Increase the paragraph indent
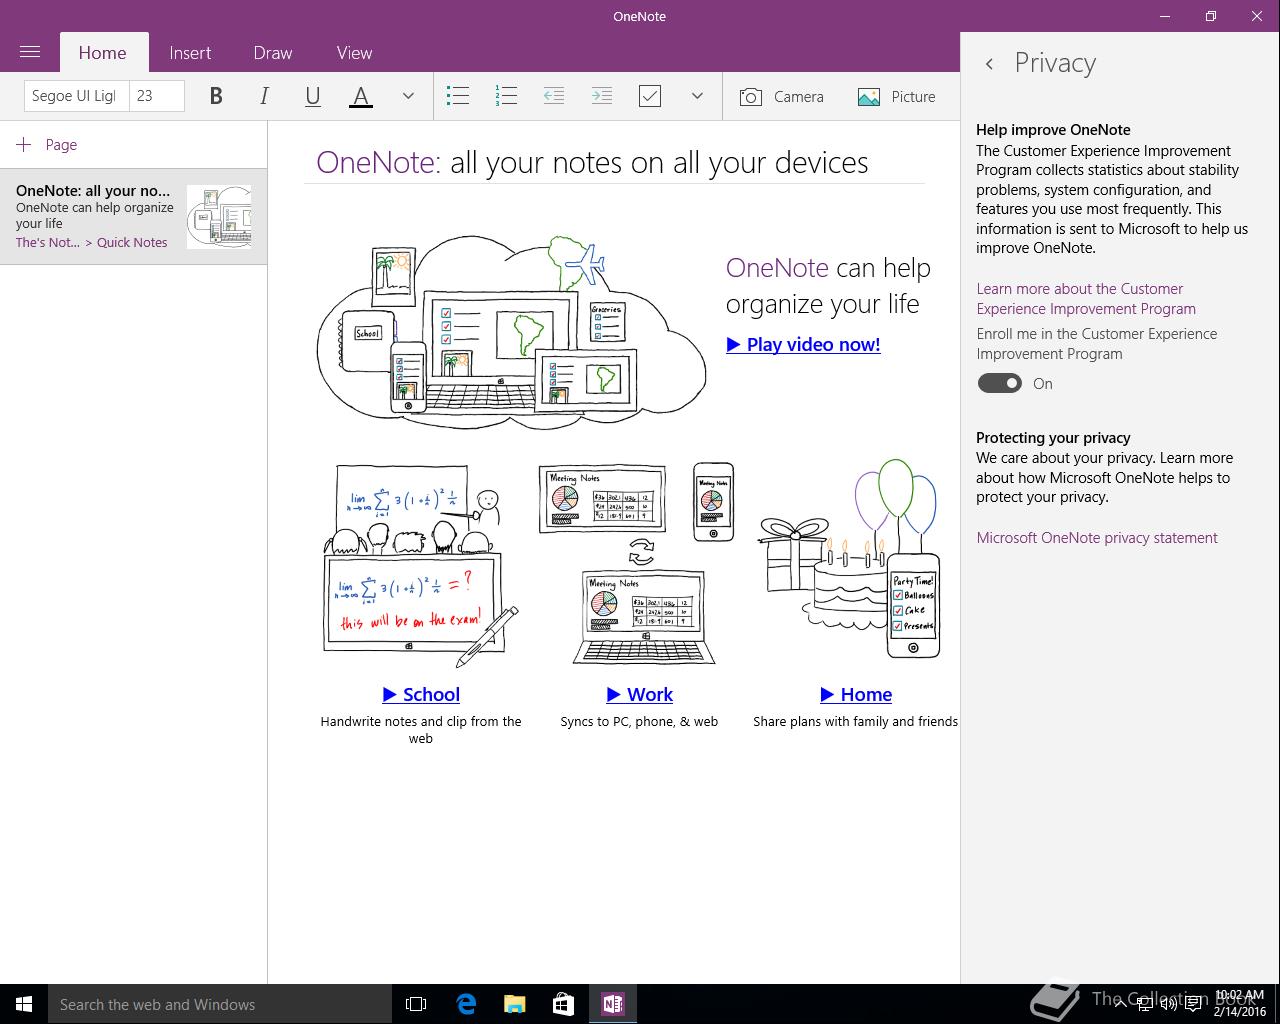This screenshot has height=1024, width=1280. click(x=602, y=96)
